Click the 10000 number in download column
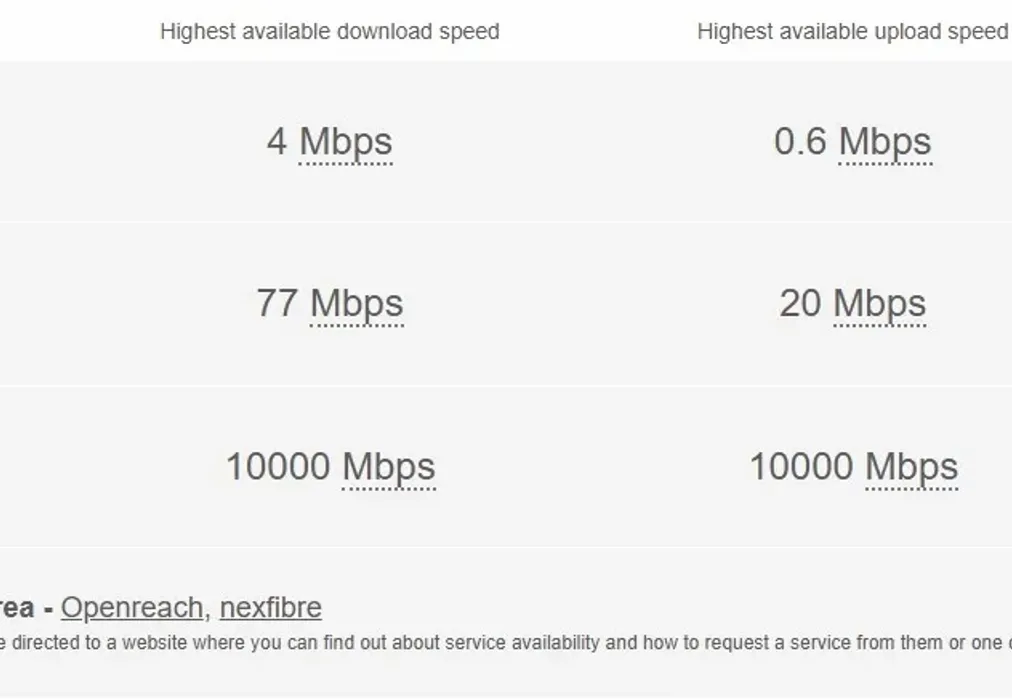This screenshot has height=700, width=1012. [278, 466]
